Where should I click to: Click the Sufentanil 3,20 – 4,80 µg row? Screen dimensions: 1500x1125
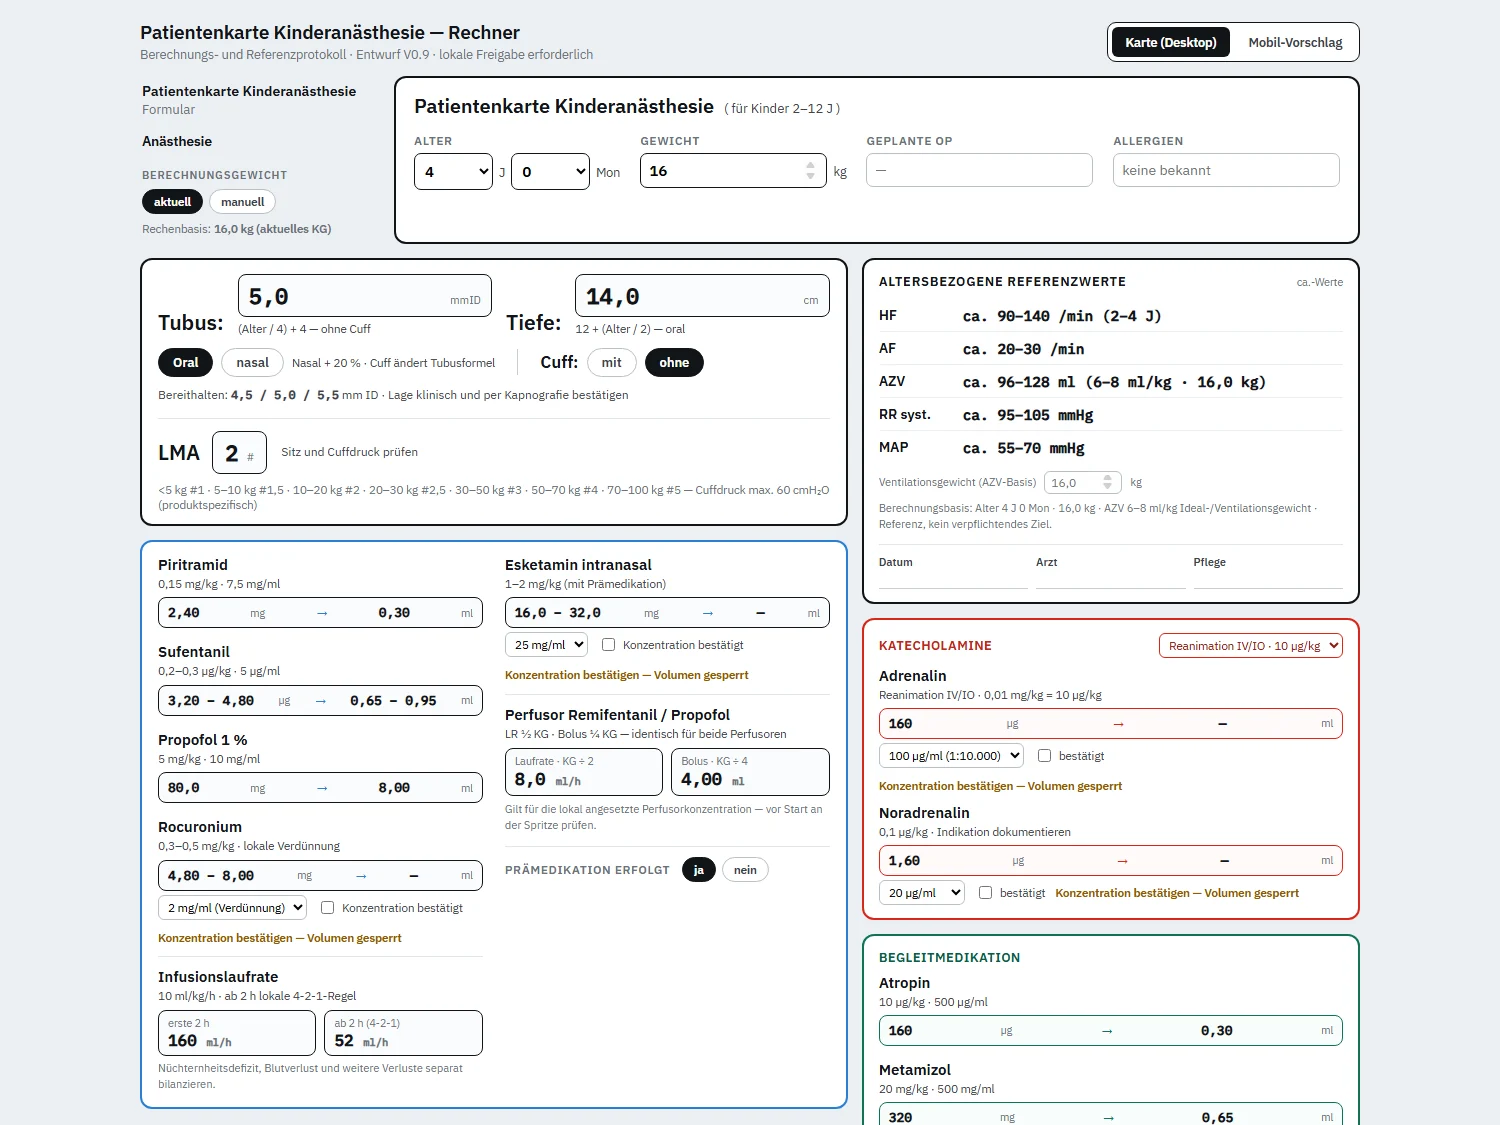320,700
